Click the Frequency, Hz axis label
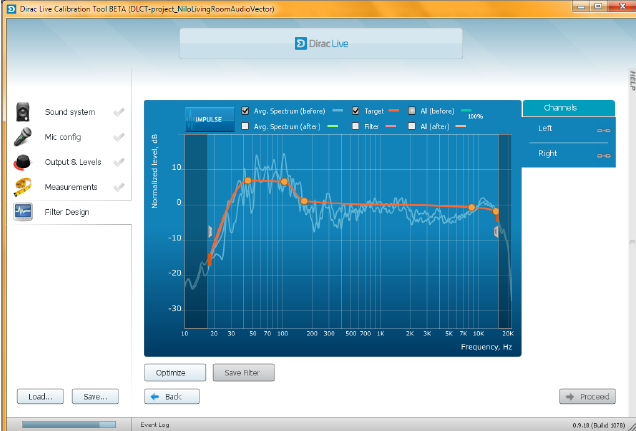 point(486,347)
